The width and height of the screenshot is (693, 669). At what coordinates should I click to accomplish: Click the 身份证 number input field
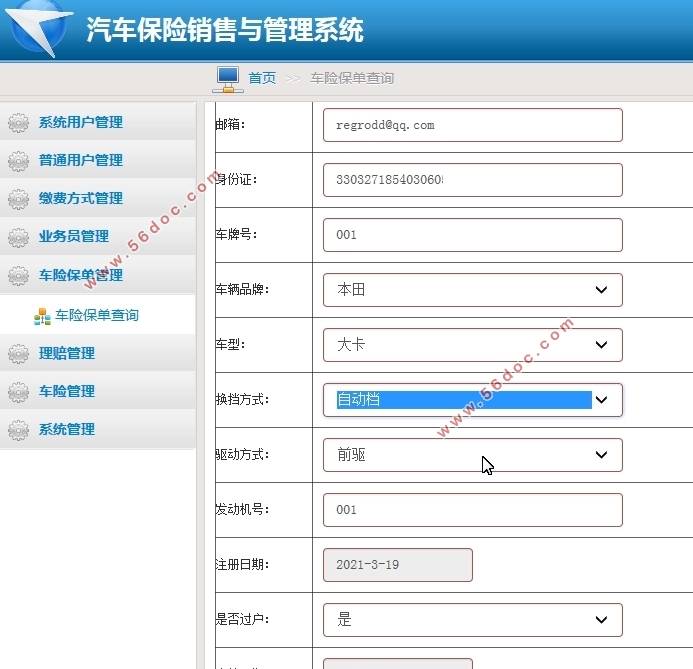tap(472, 180)
